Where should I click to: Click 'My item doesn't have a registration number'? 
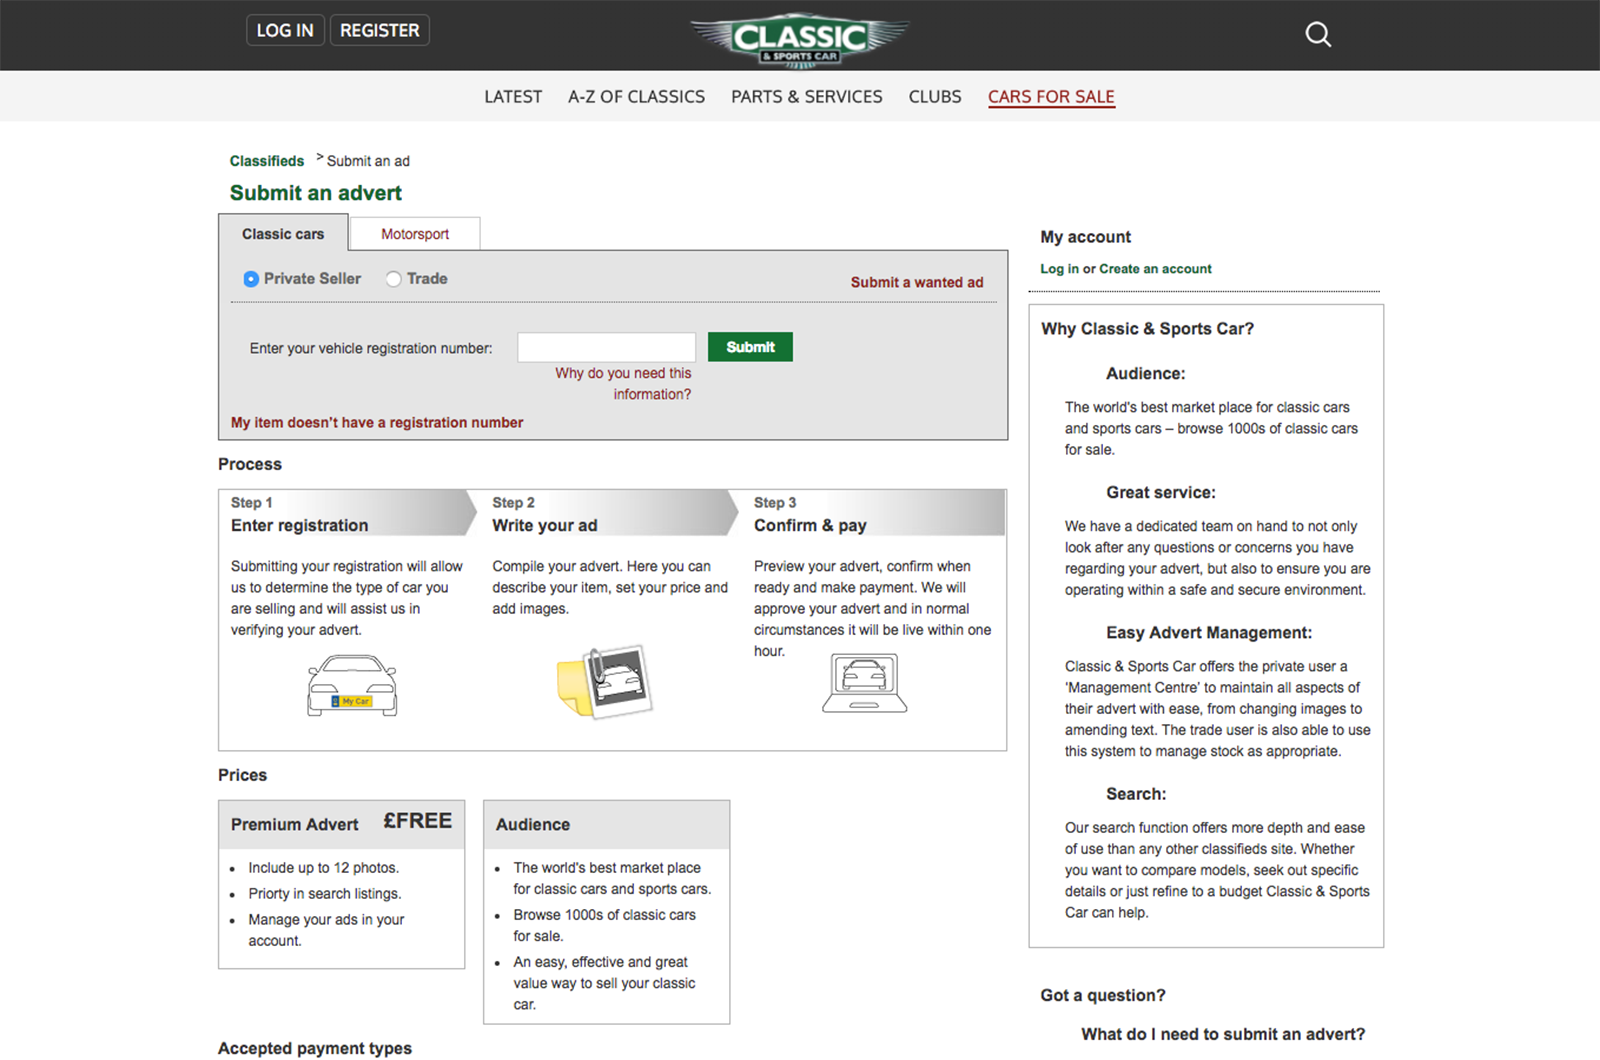pos(377,423)
